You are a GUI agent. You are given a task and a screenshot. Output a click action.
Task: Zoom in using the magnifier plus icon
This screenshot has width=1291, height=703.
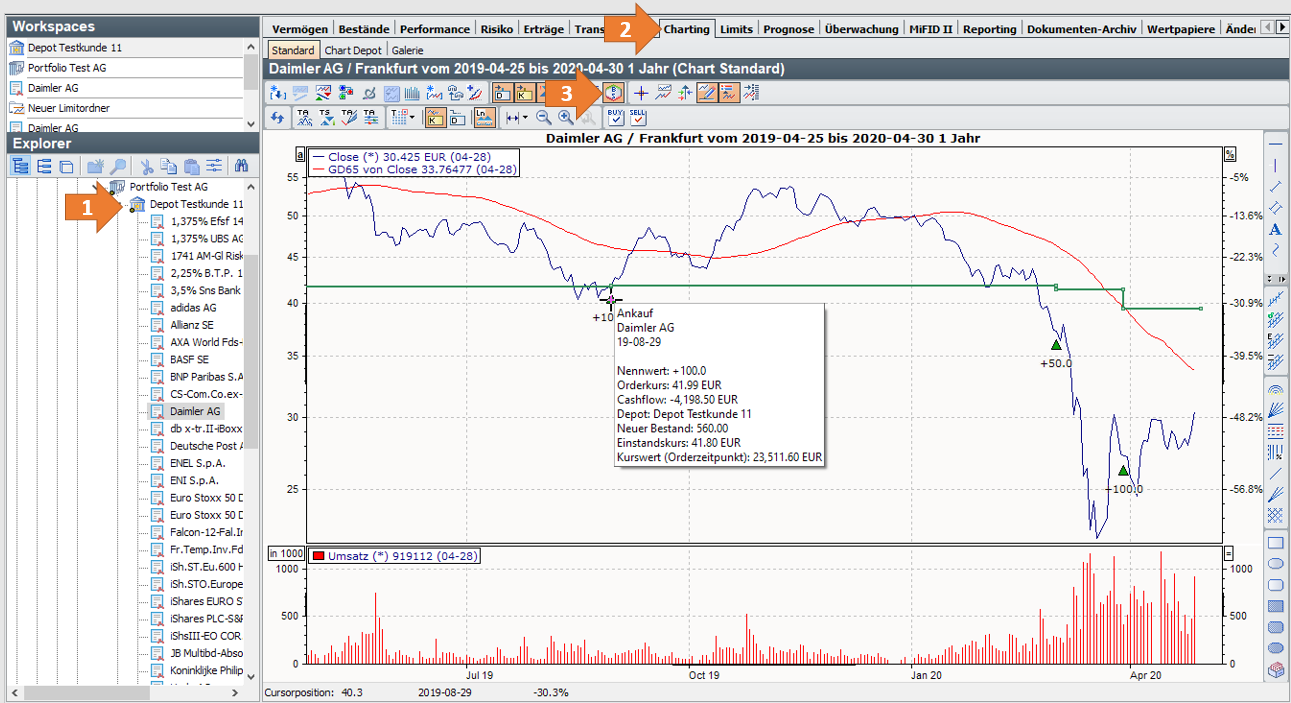tap(566, 117)
